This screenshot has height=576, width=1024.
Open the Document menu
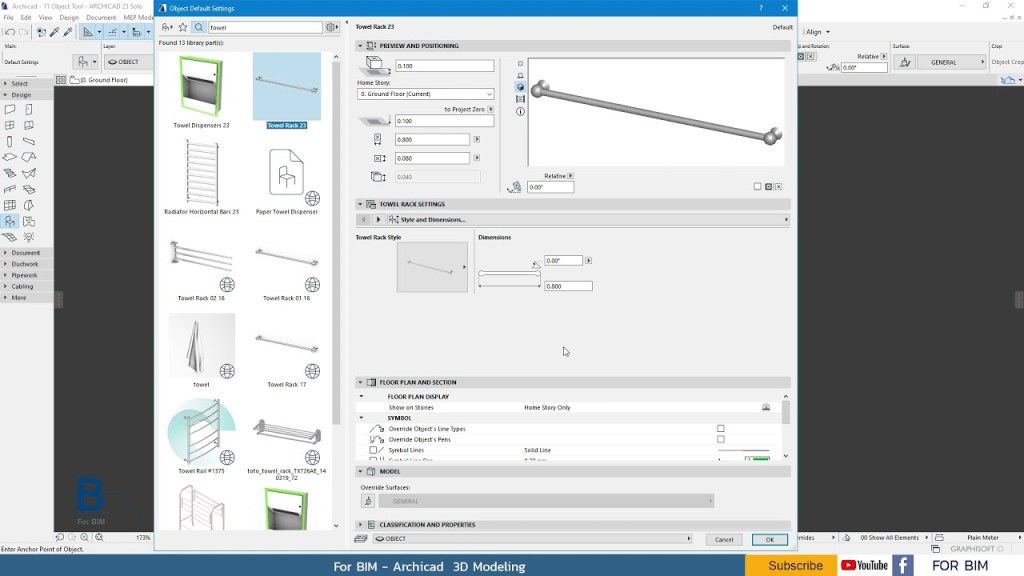(100, 17)
